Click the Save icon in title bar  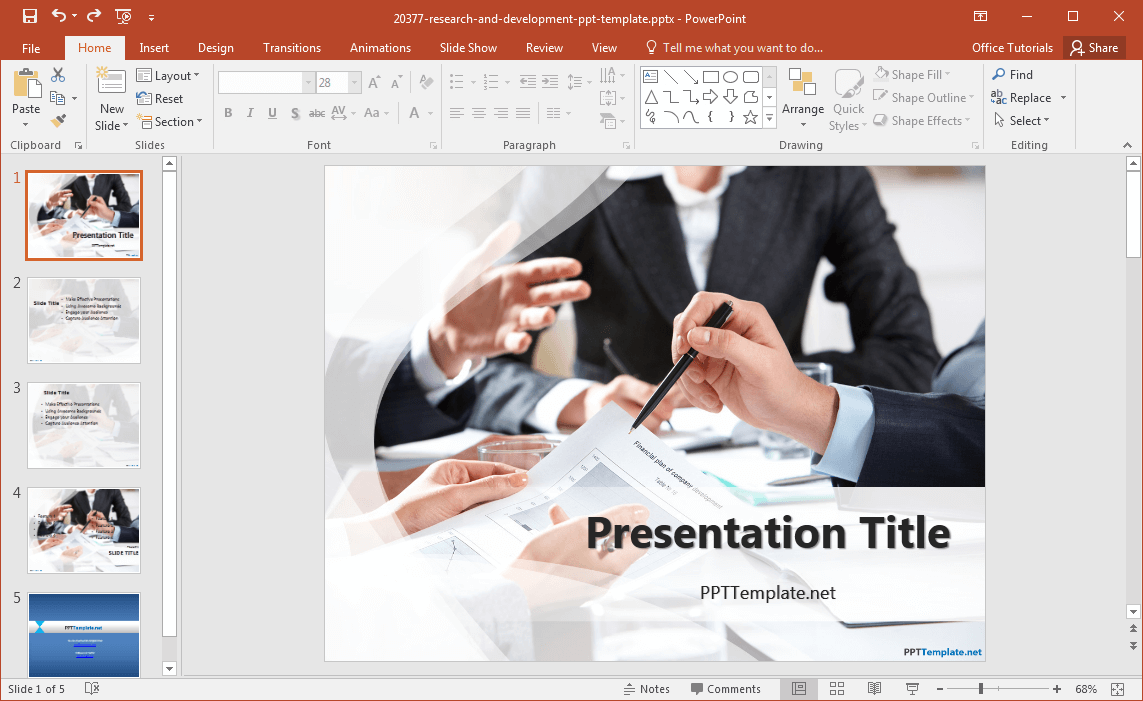click(29, 16)
